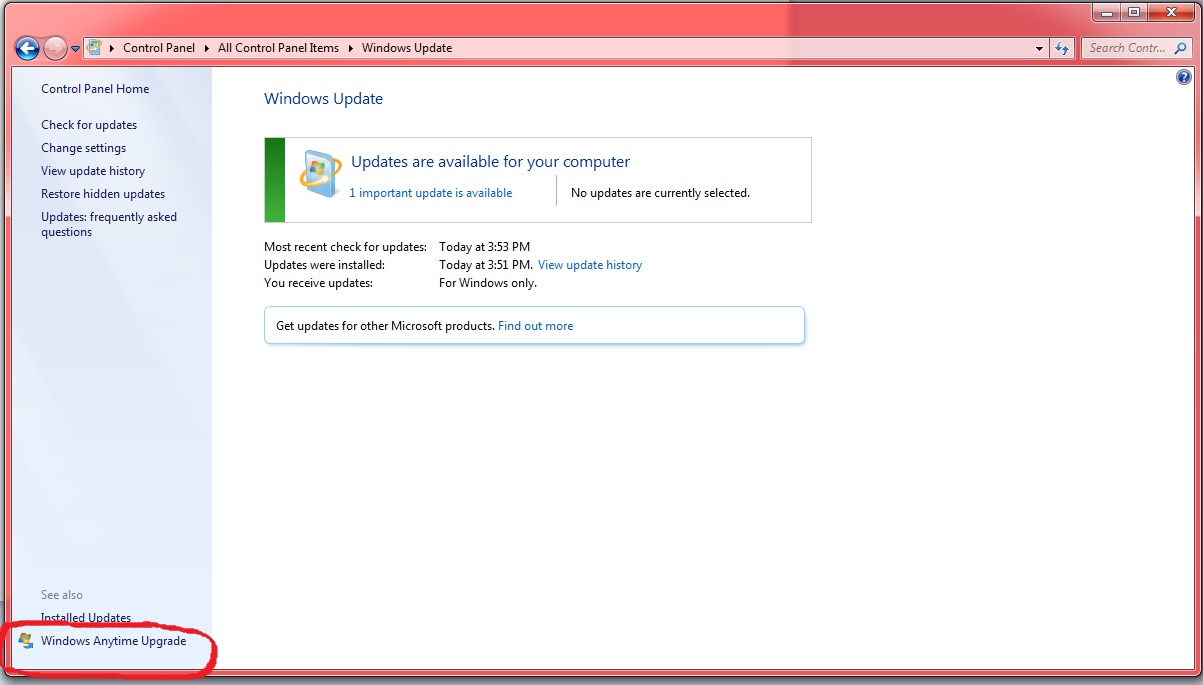
Task: Open Change settings
Action: [x=84, y=148]
